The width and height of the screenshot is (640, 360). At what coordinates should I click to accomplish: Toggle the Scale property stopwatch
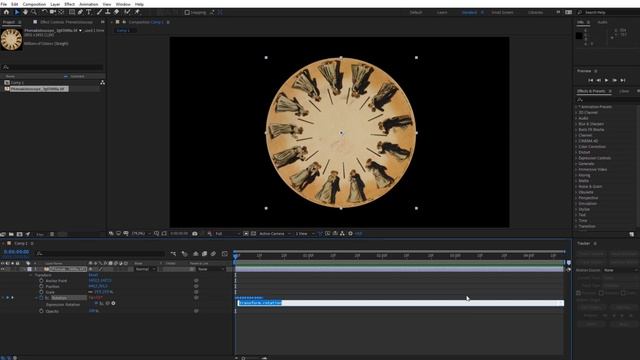41,292
